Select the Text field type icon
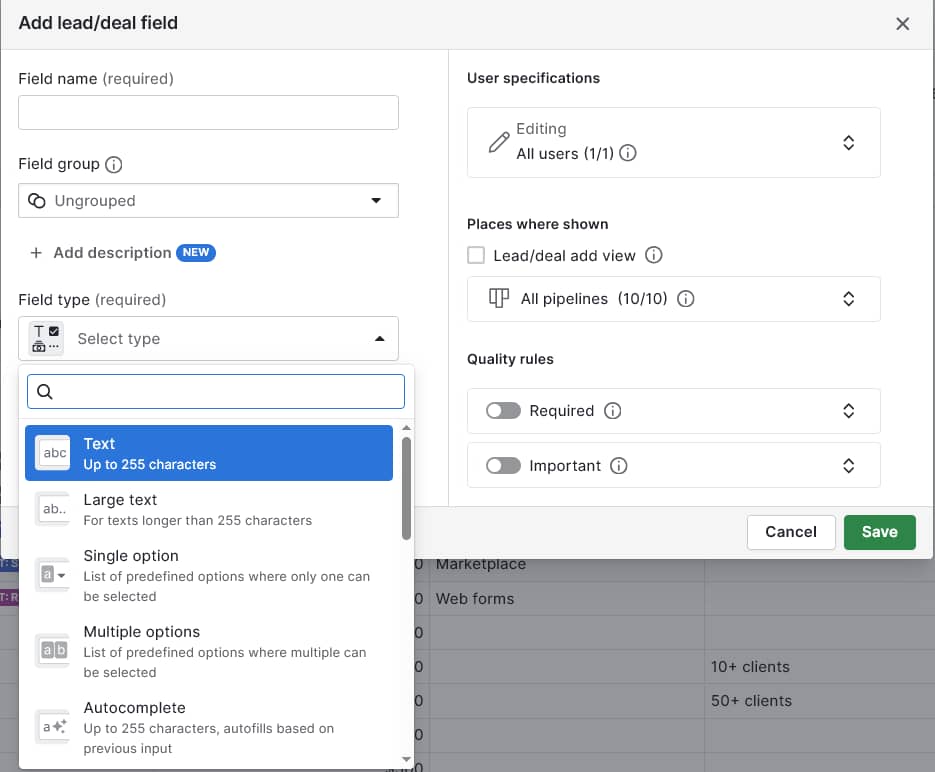 click(x=53, y=452)
